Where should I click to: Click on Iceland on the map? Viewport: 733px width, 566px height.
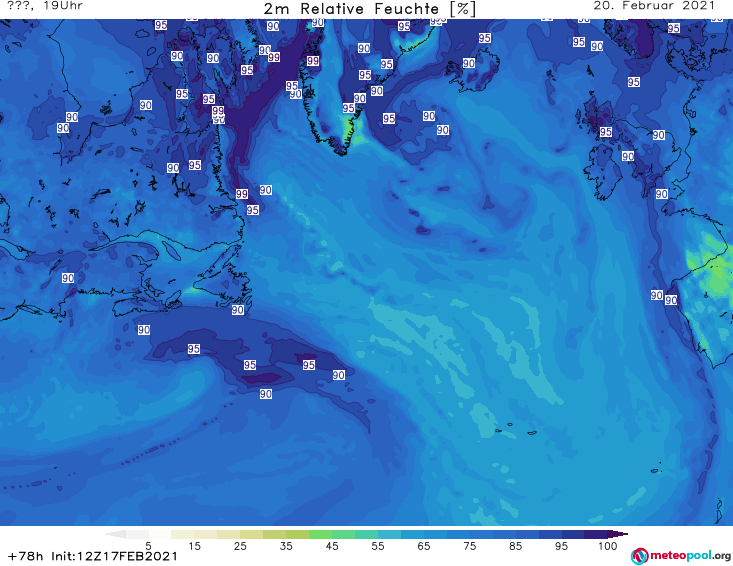[x=473, y=70]
